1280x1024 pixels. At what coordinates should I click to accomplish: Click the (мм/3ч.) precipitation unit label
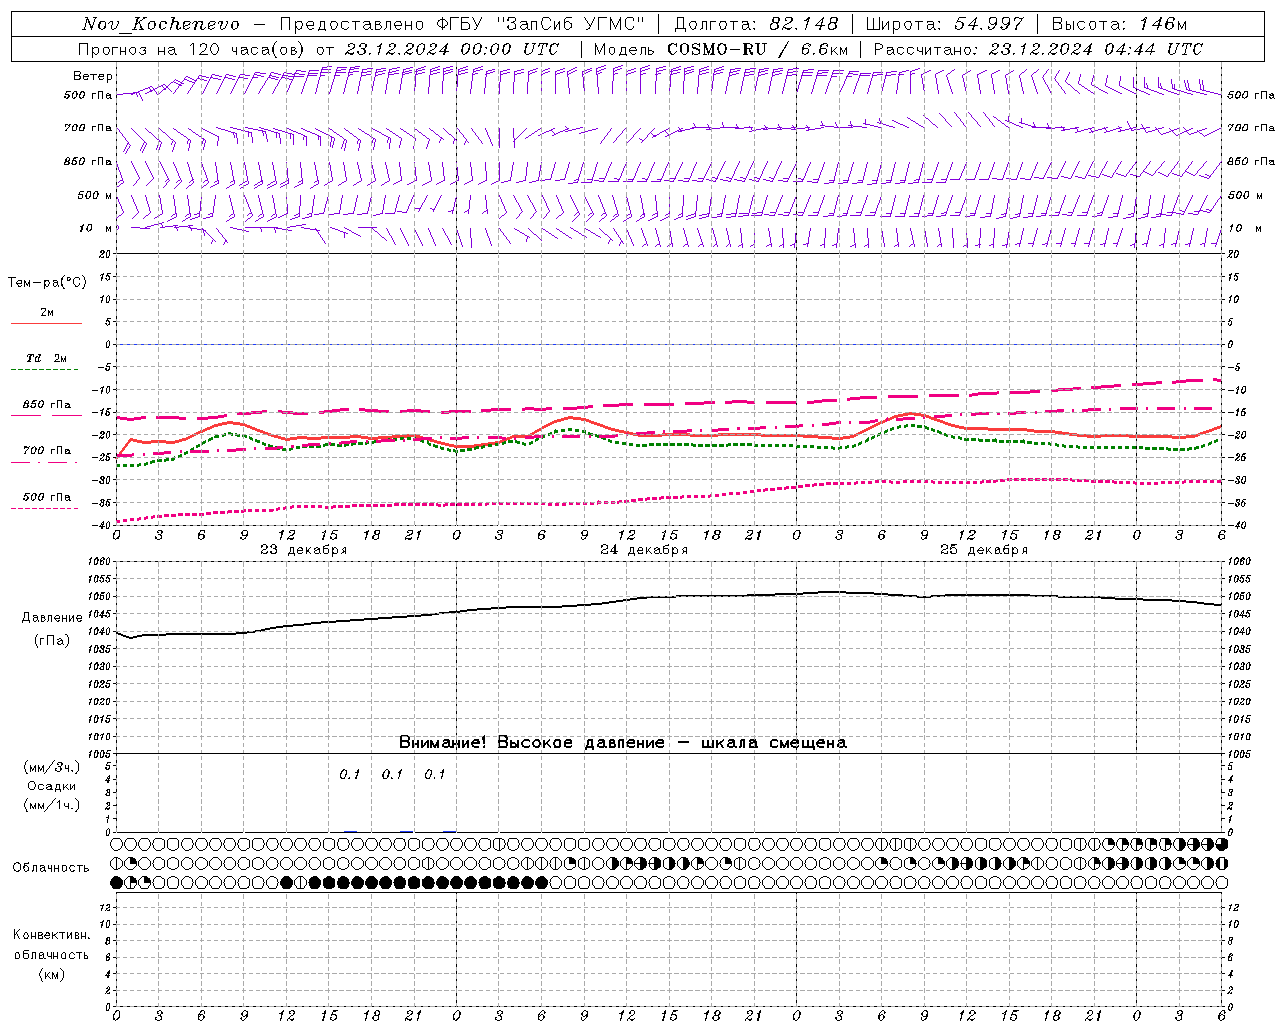(x=52, y=767)
